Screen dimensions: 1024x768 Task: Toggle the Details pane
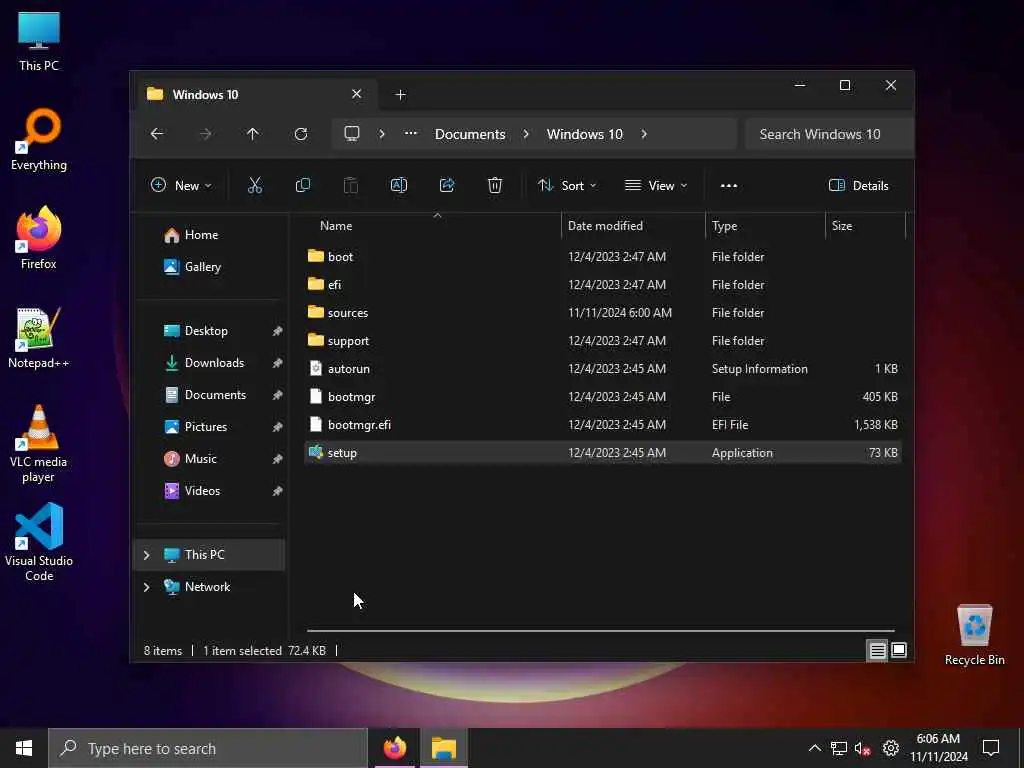858,185
